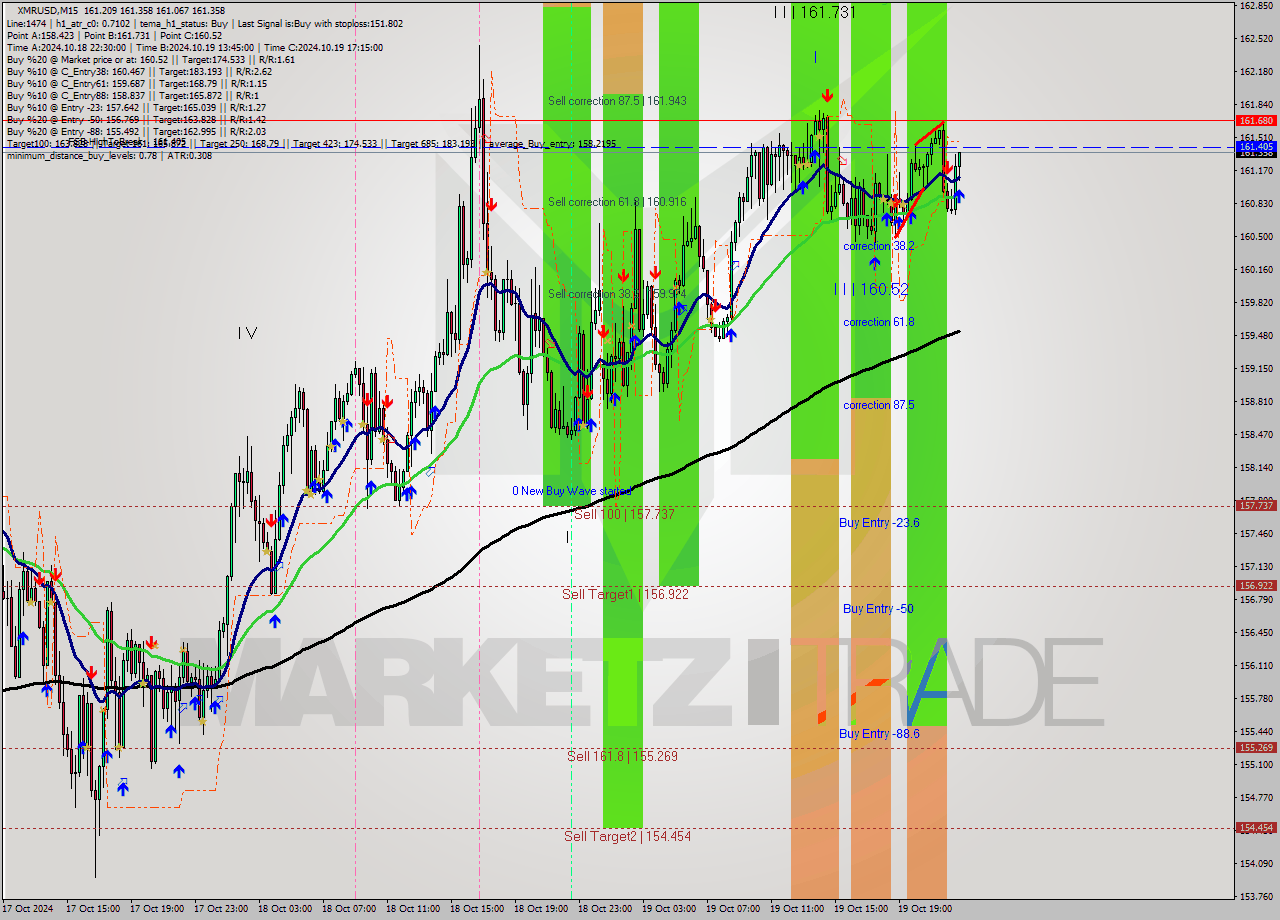Click the 'I V' wave label
The width and height of the screenshot is (1280, 920).
pyautogui.click(x=248, y=333)
